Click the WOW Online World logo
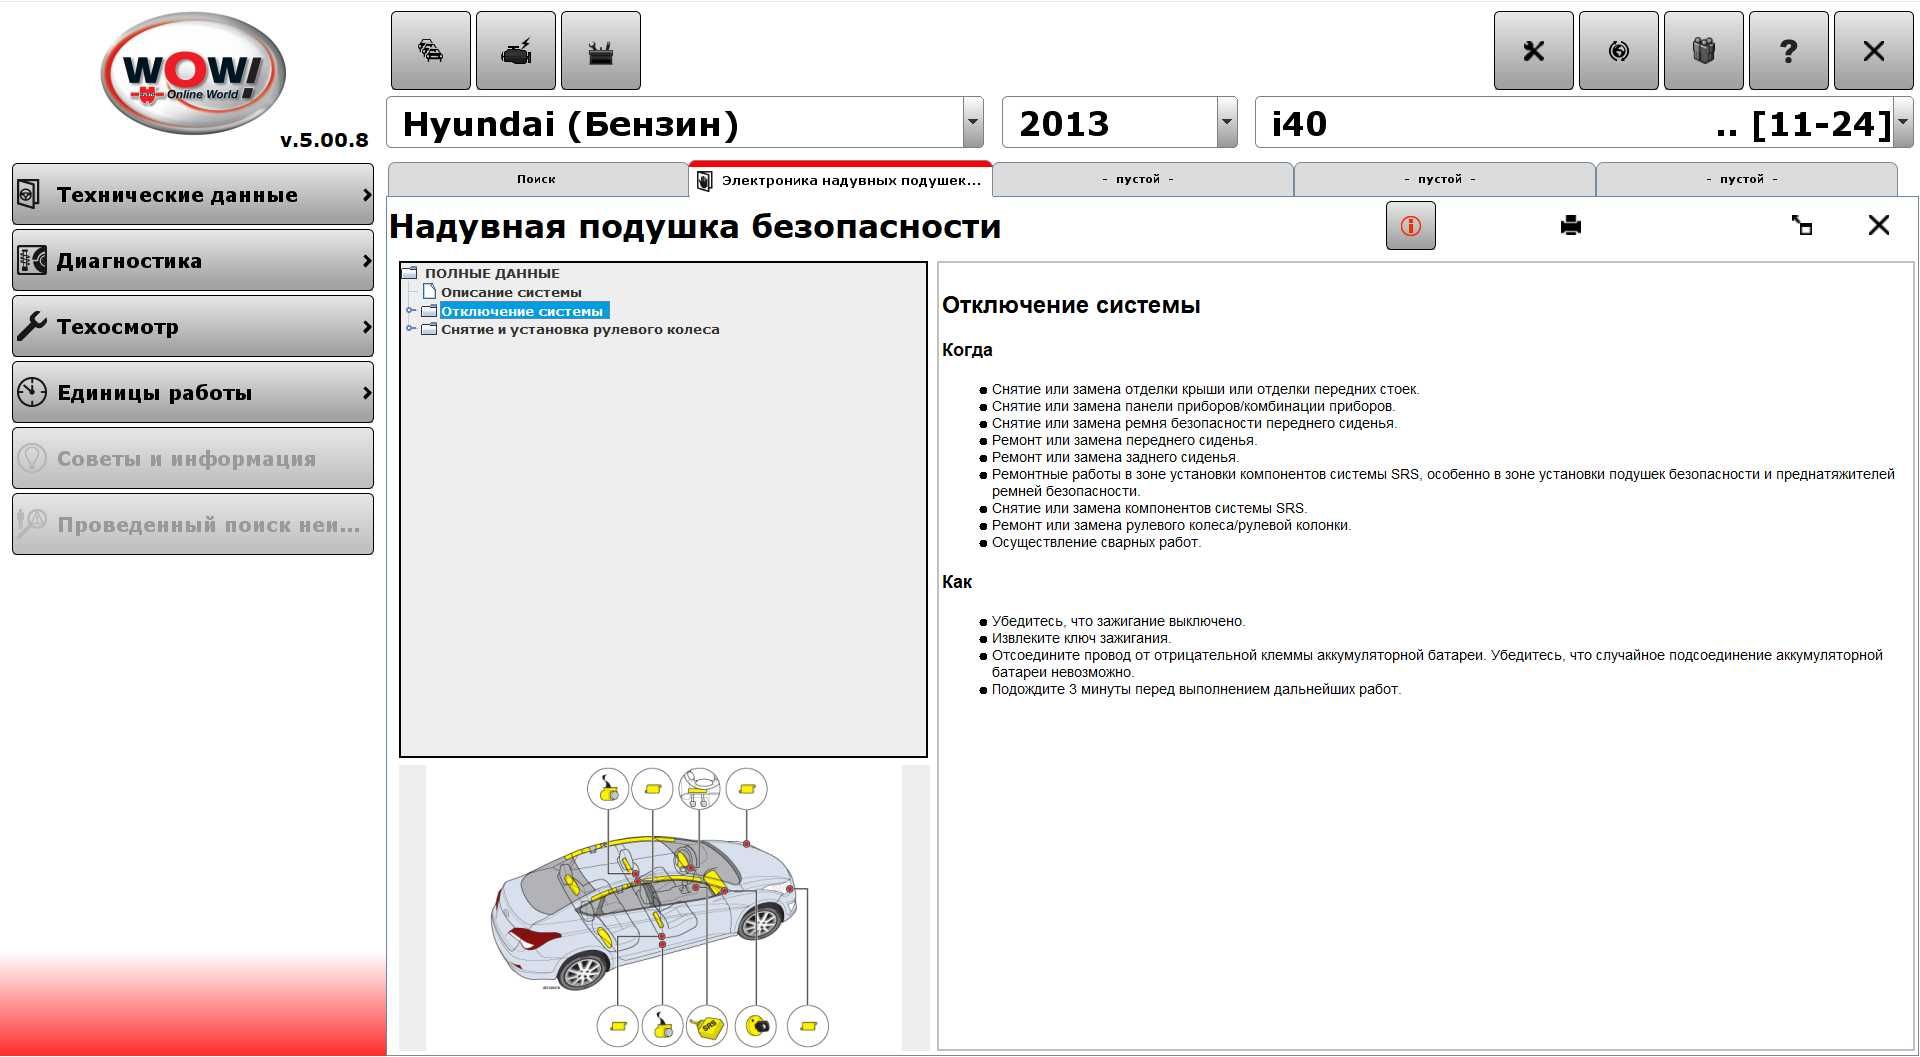The image size is (1920, 1057). 193,73
